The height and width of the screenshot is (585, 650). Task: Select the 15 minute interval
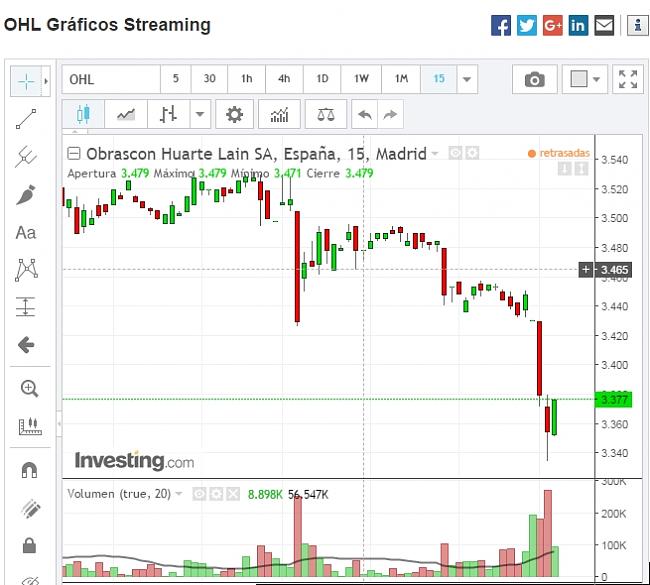pos(439,79)
